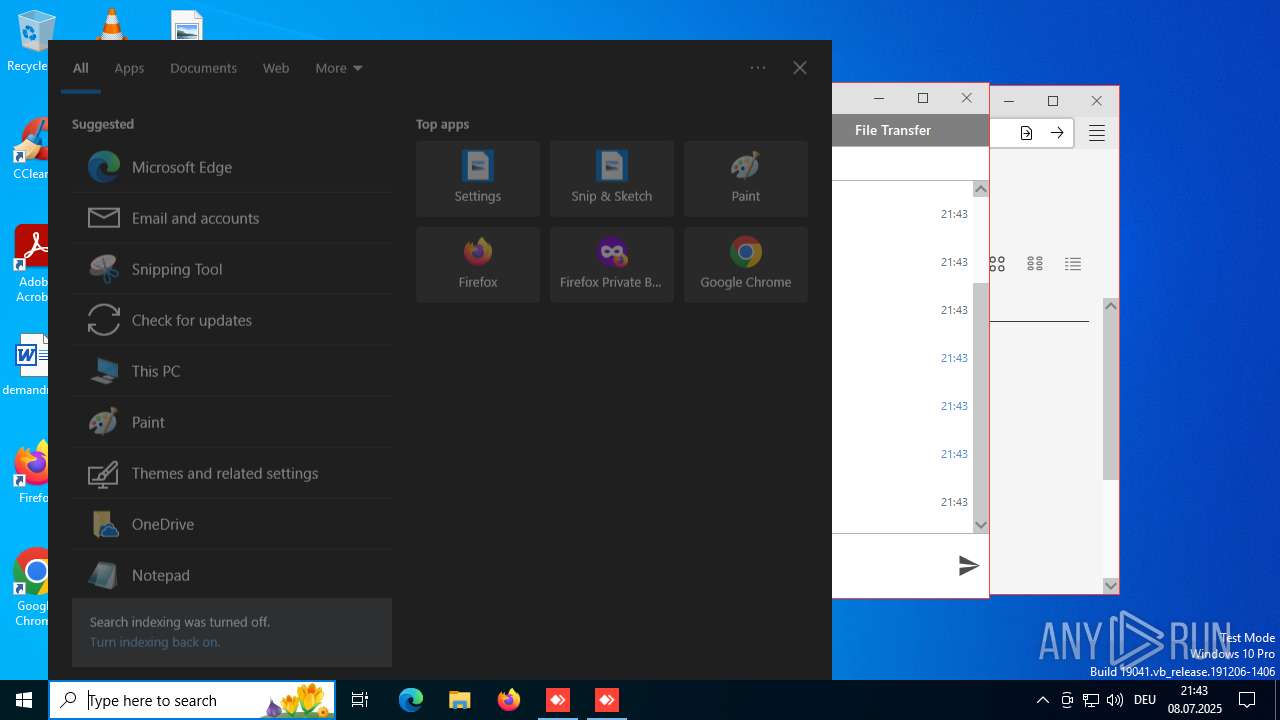Launch Paint from the suggested list

click(x=231, y=422)
